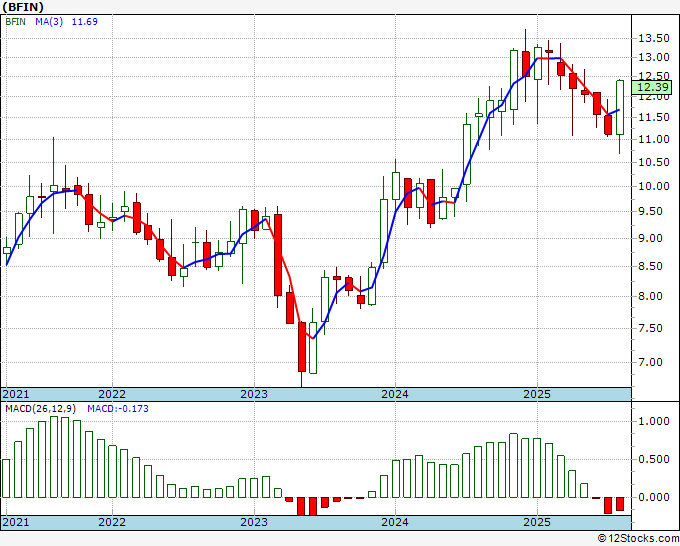Click 2024 on the price chart time axis
The height and width of the screenshot is (546, 680).
(395, 394)
